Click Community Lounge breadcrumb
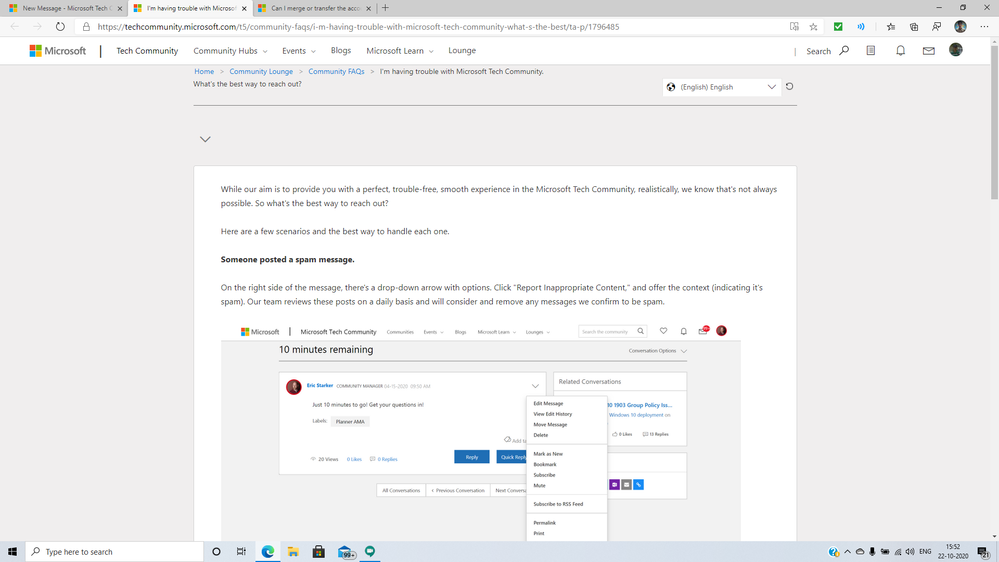The width and height of the screenshot is (999, 562). click(261, 71)
